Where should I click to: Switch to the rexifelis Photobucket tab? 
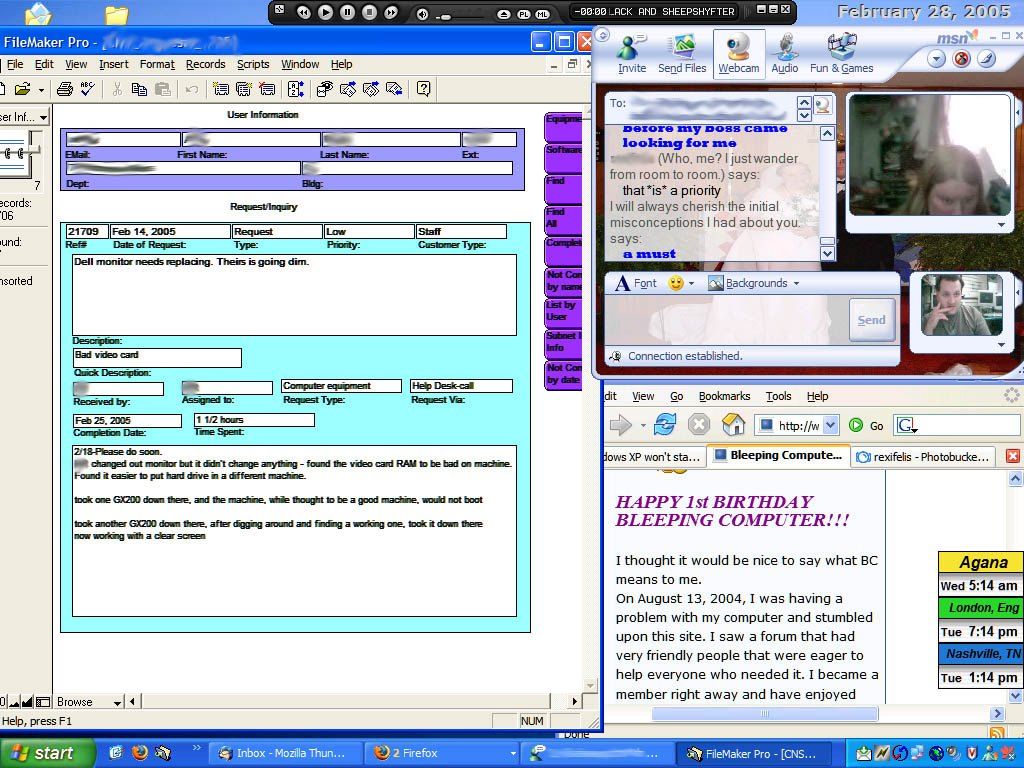[923, 456]
